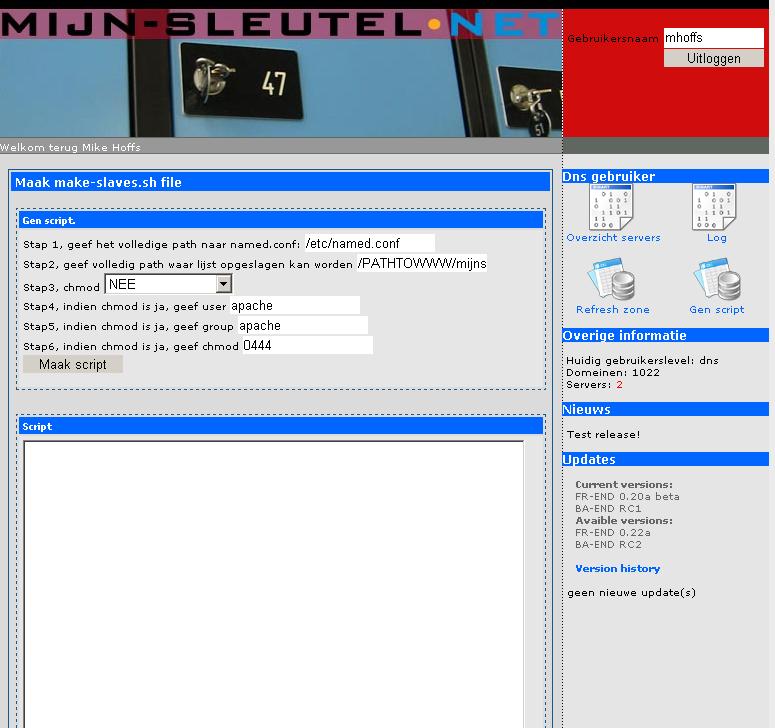The width and height of the screenshot is (775, 728).
Task: Click the Maak script button
Action: pyautogui.click(x=73, y=365)
